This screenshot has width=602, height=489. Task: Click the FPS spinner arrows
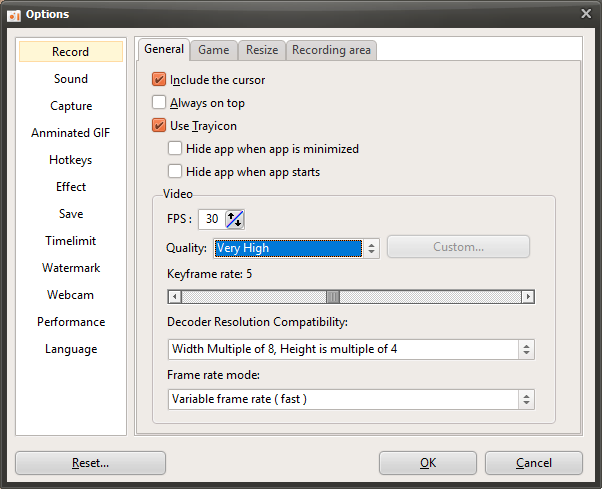[235, 219]
